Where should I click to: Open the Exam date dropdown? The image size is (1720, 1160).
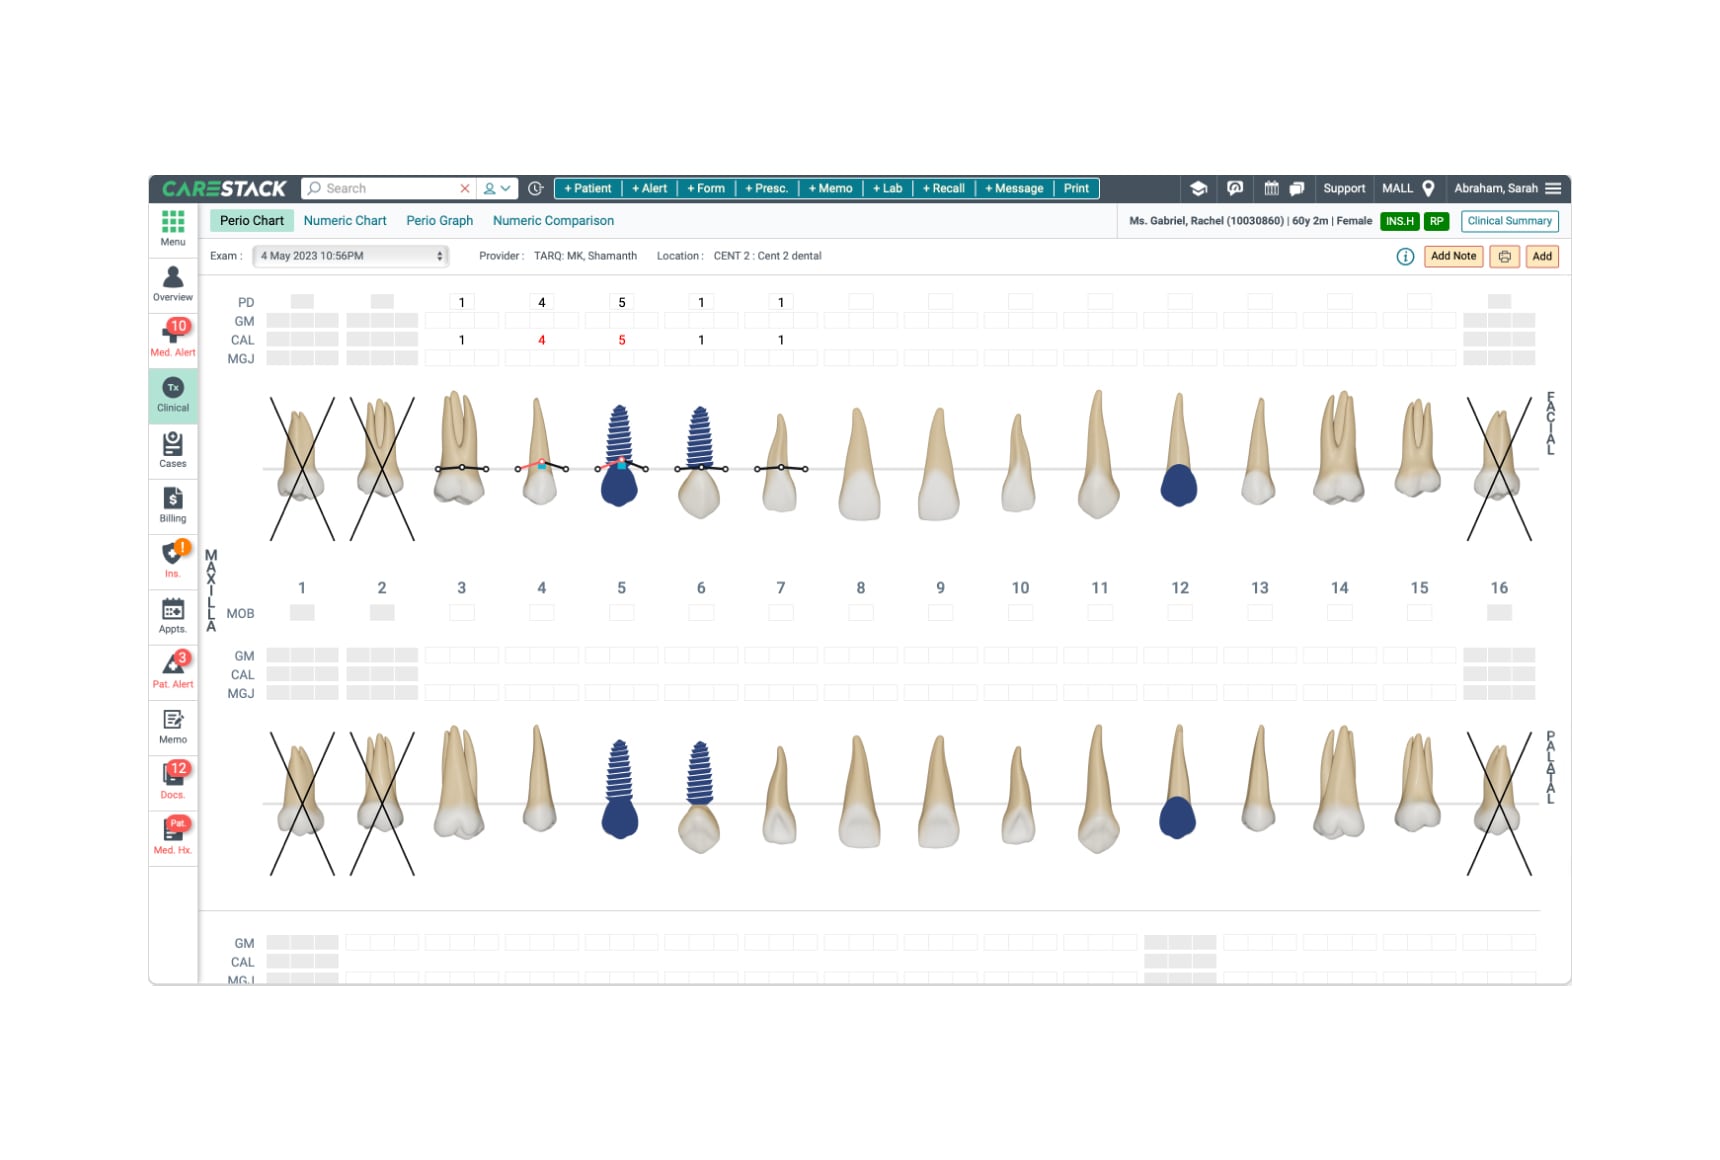coord(351,256)
